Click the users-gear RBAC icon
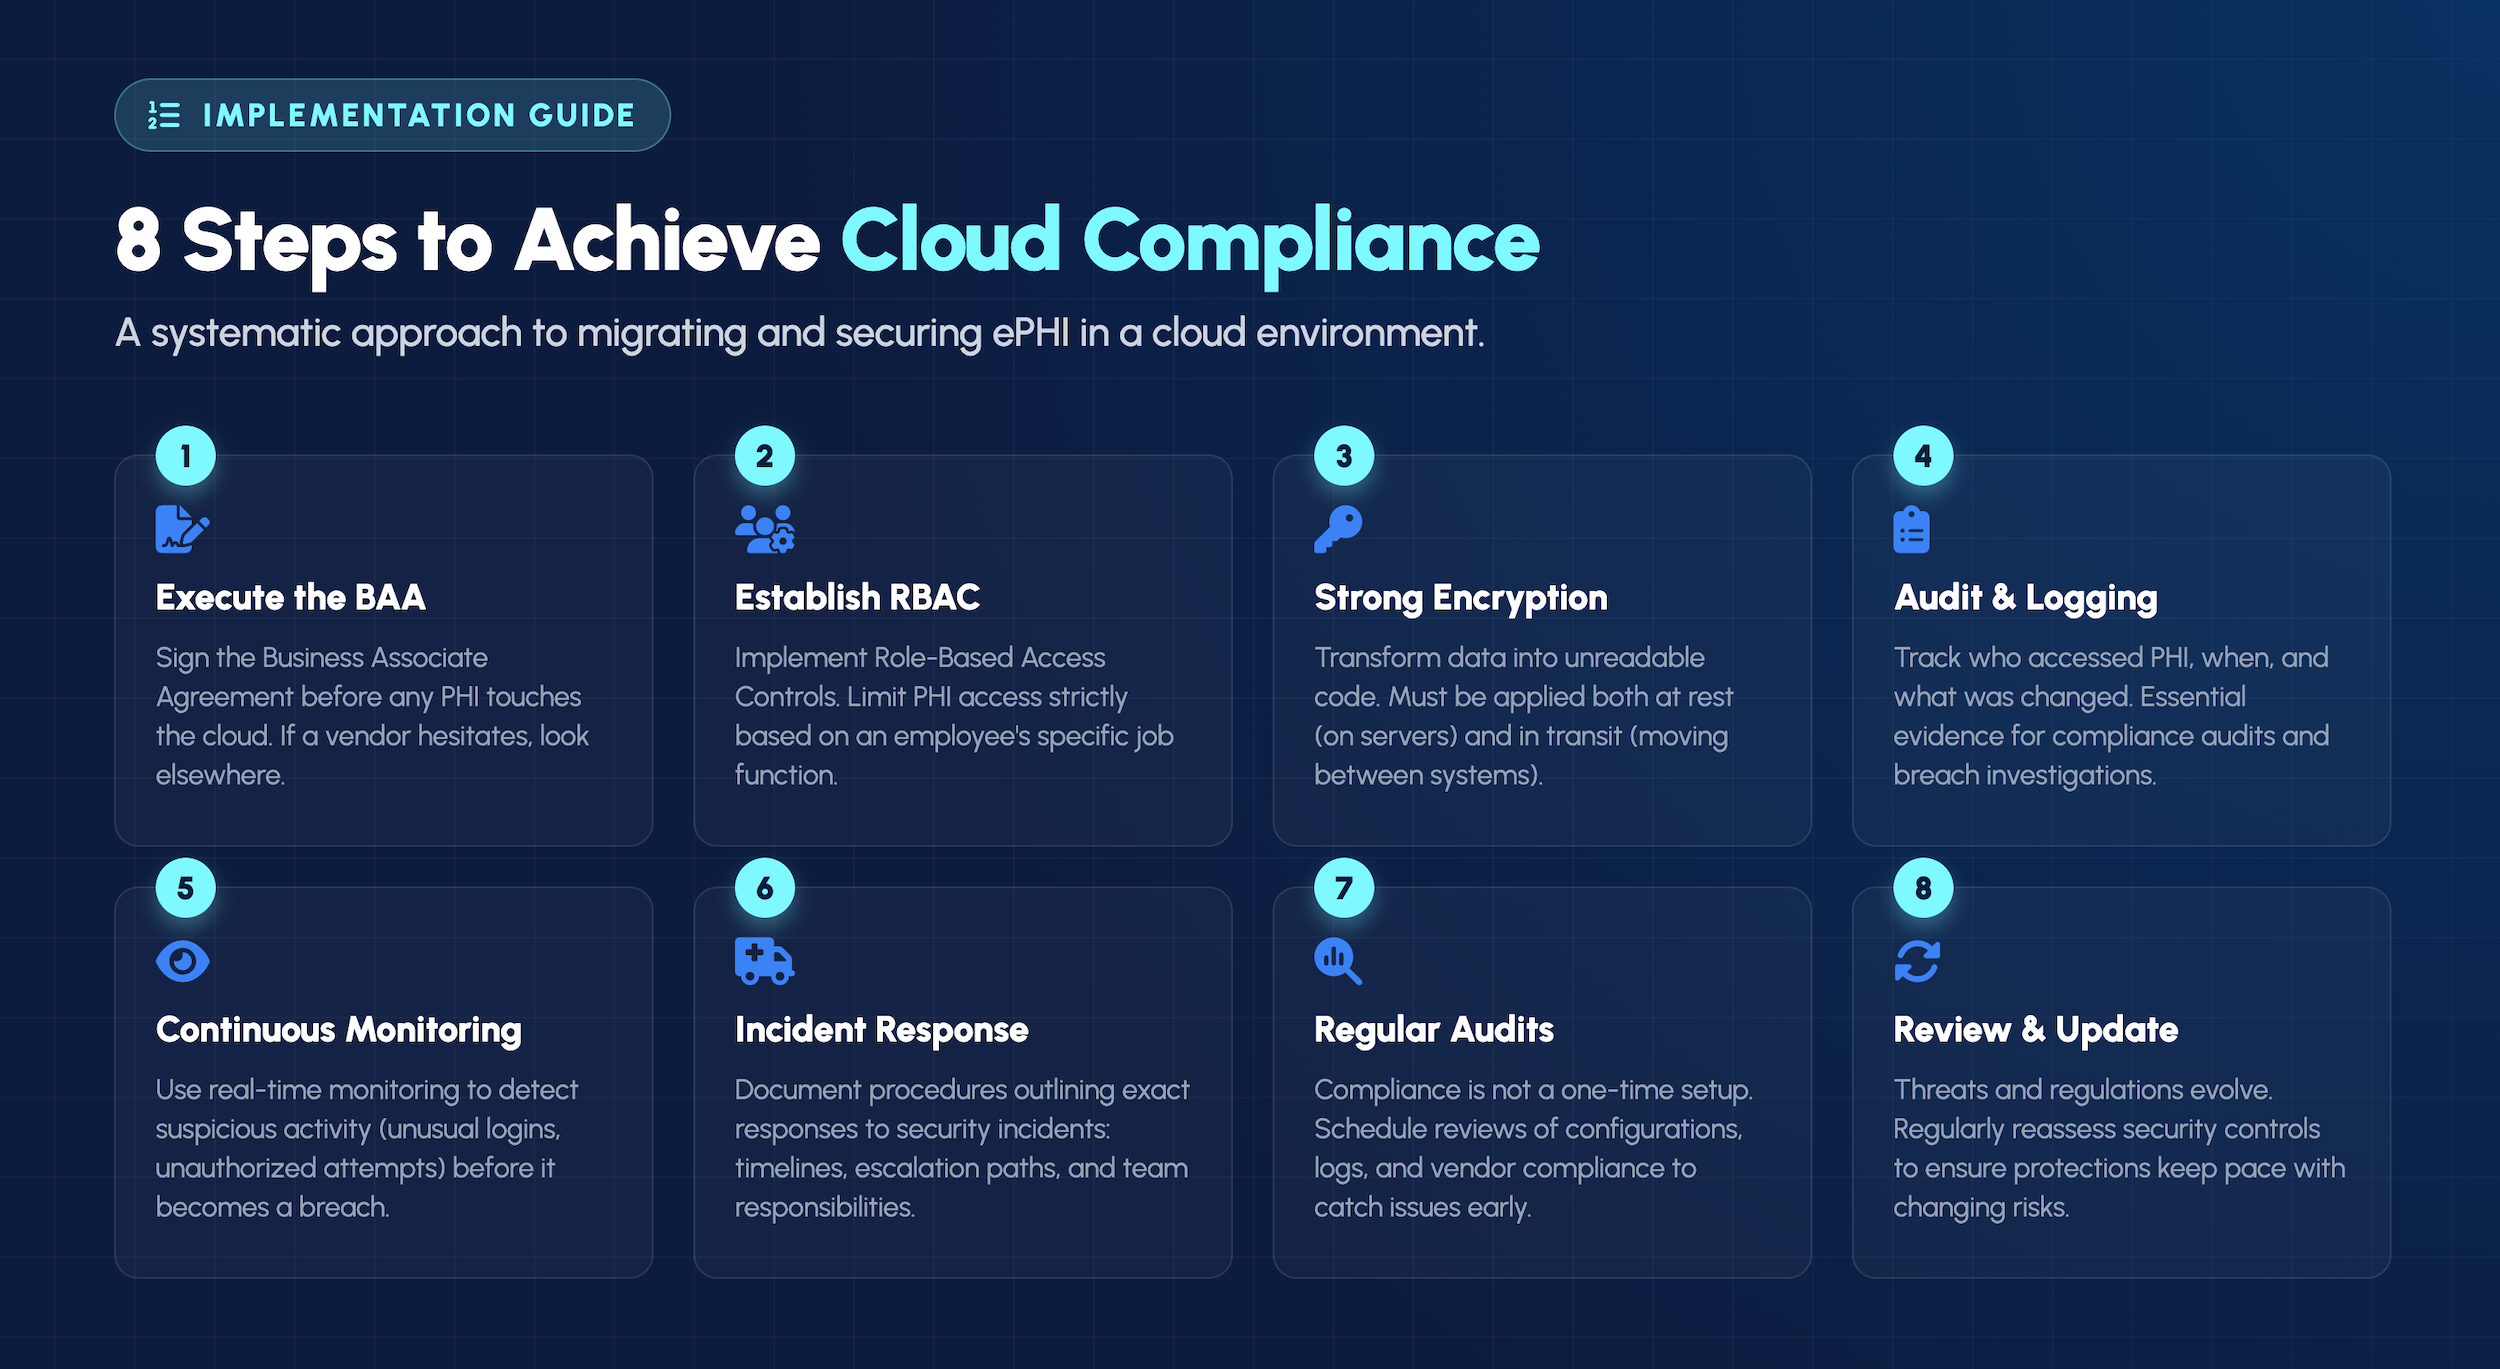Screen dimensions: 2500x1369 click(x=764, y=529)
